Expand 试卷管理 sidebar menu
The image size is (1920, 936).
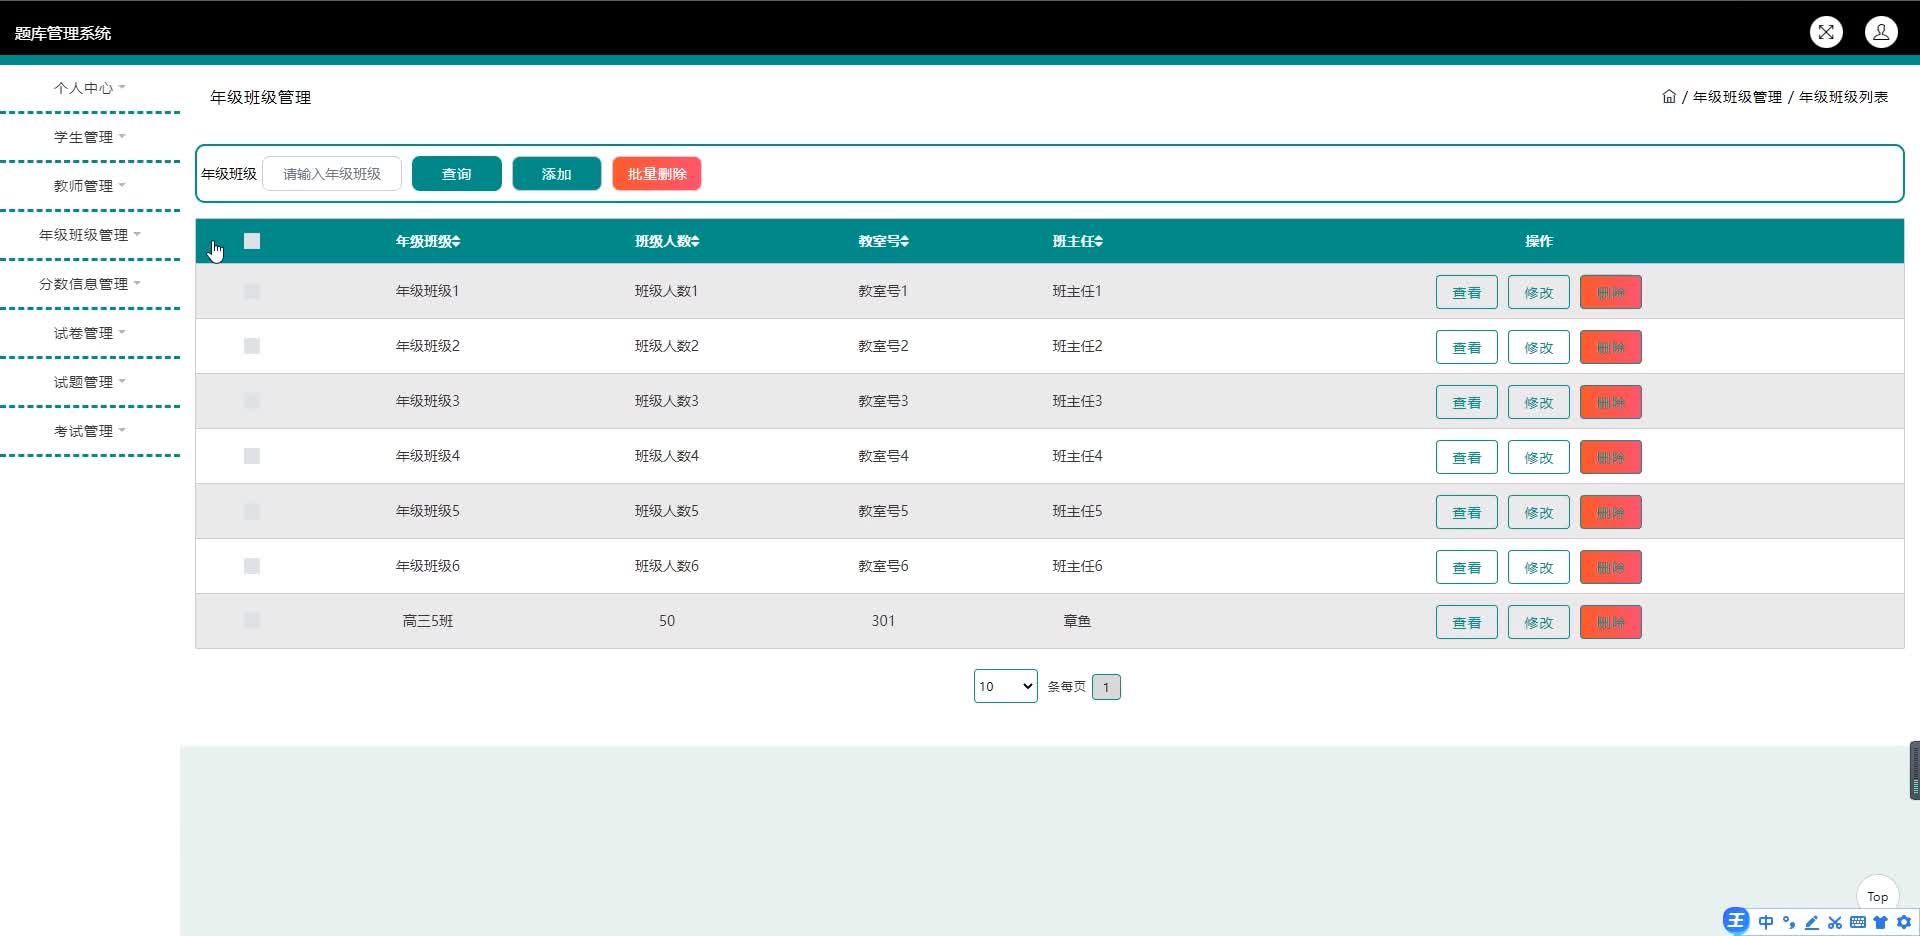(90, 333)
